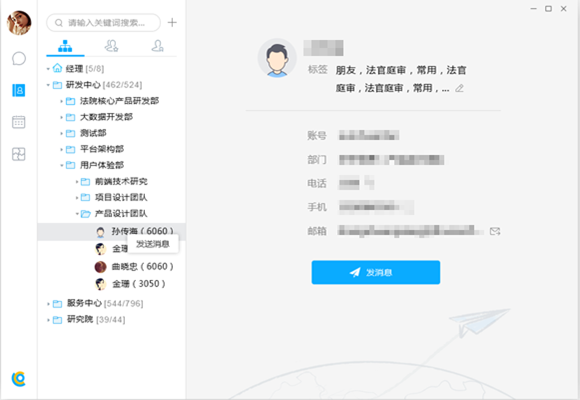
Task: Click 发送消息 tooltip popup
Action: [x=153, y=244]
